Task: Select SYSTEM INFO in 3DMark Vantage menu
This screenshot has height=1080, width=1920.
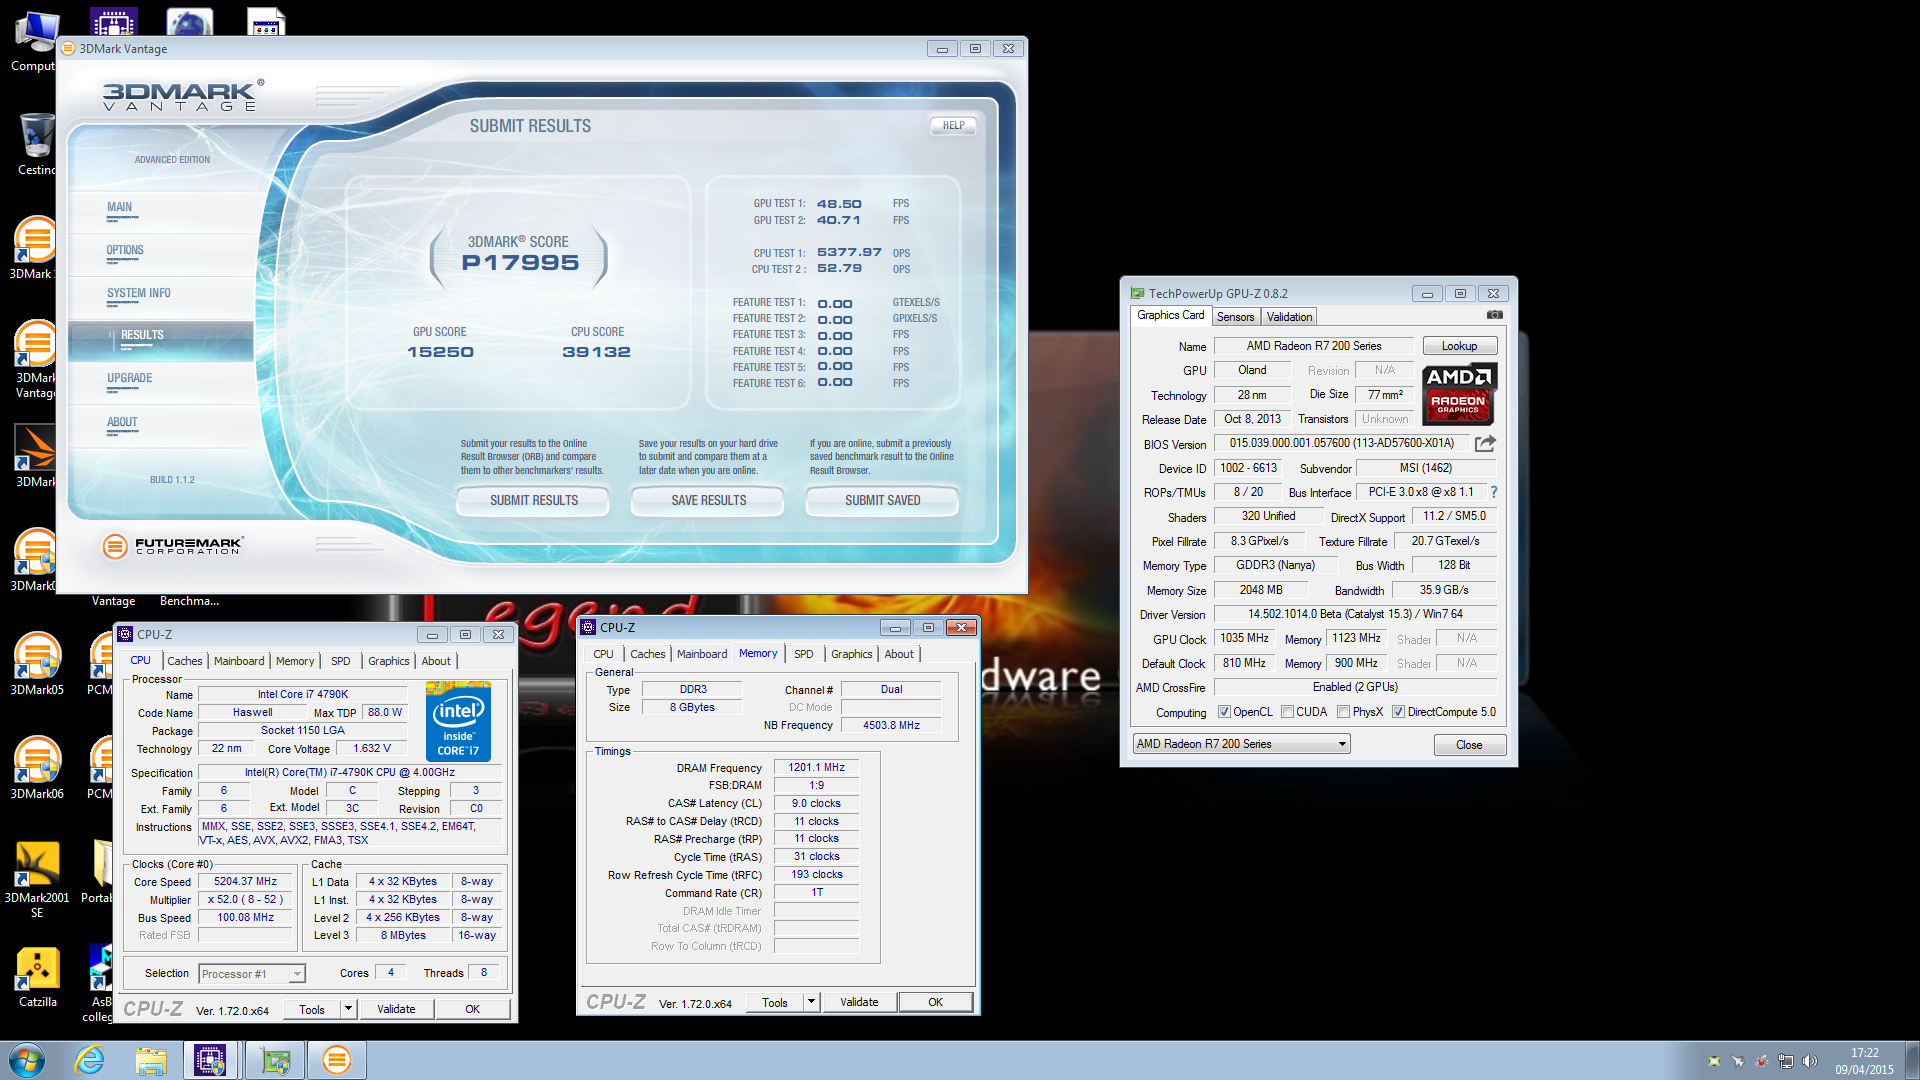Action: [x=139, y=294]
